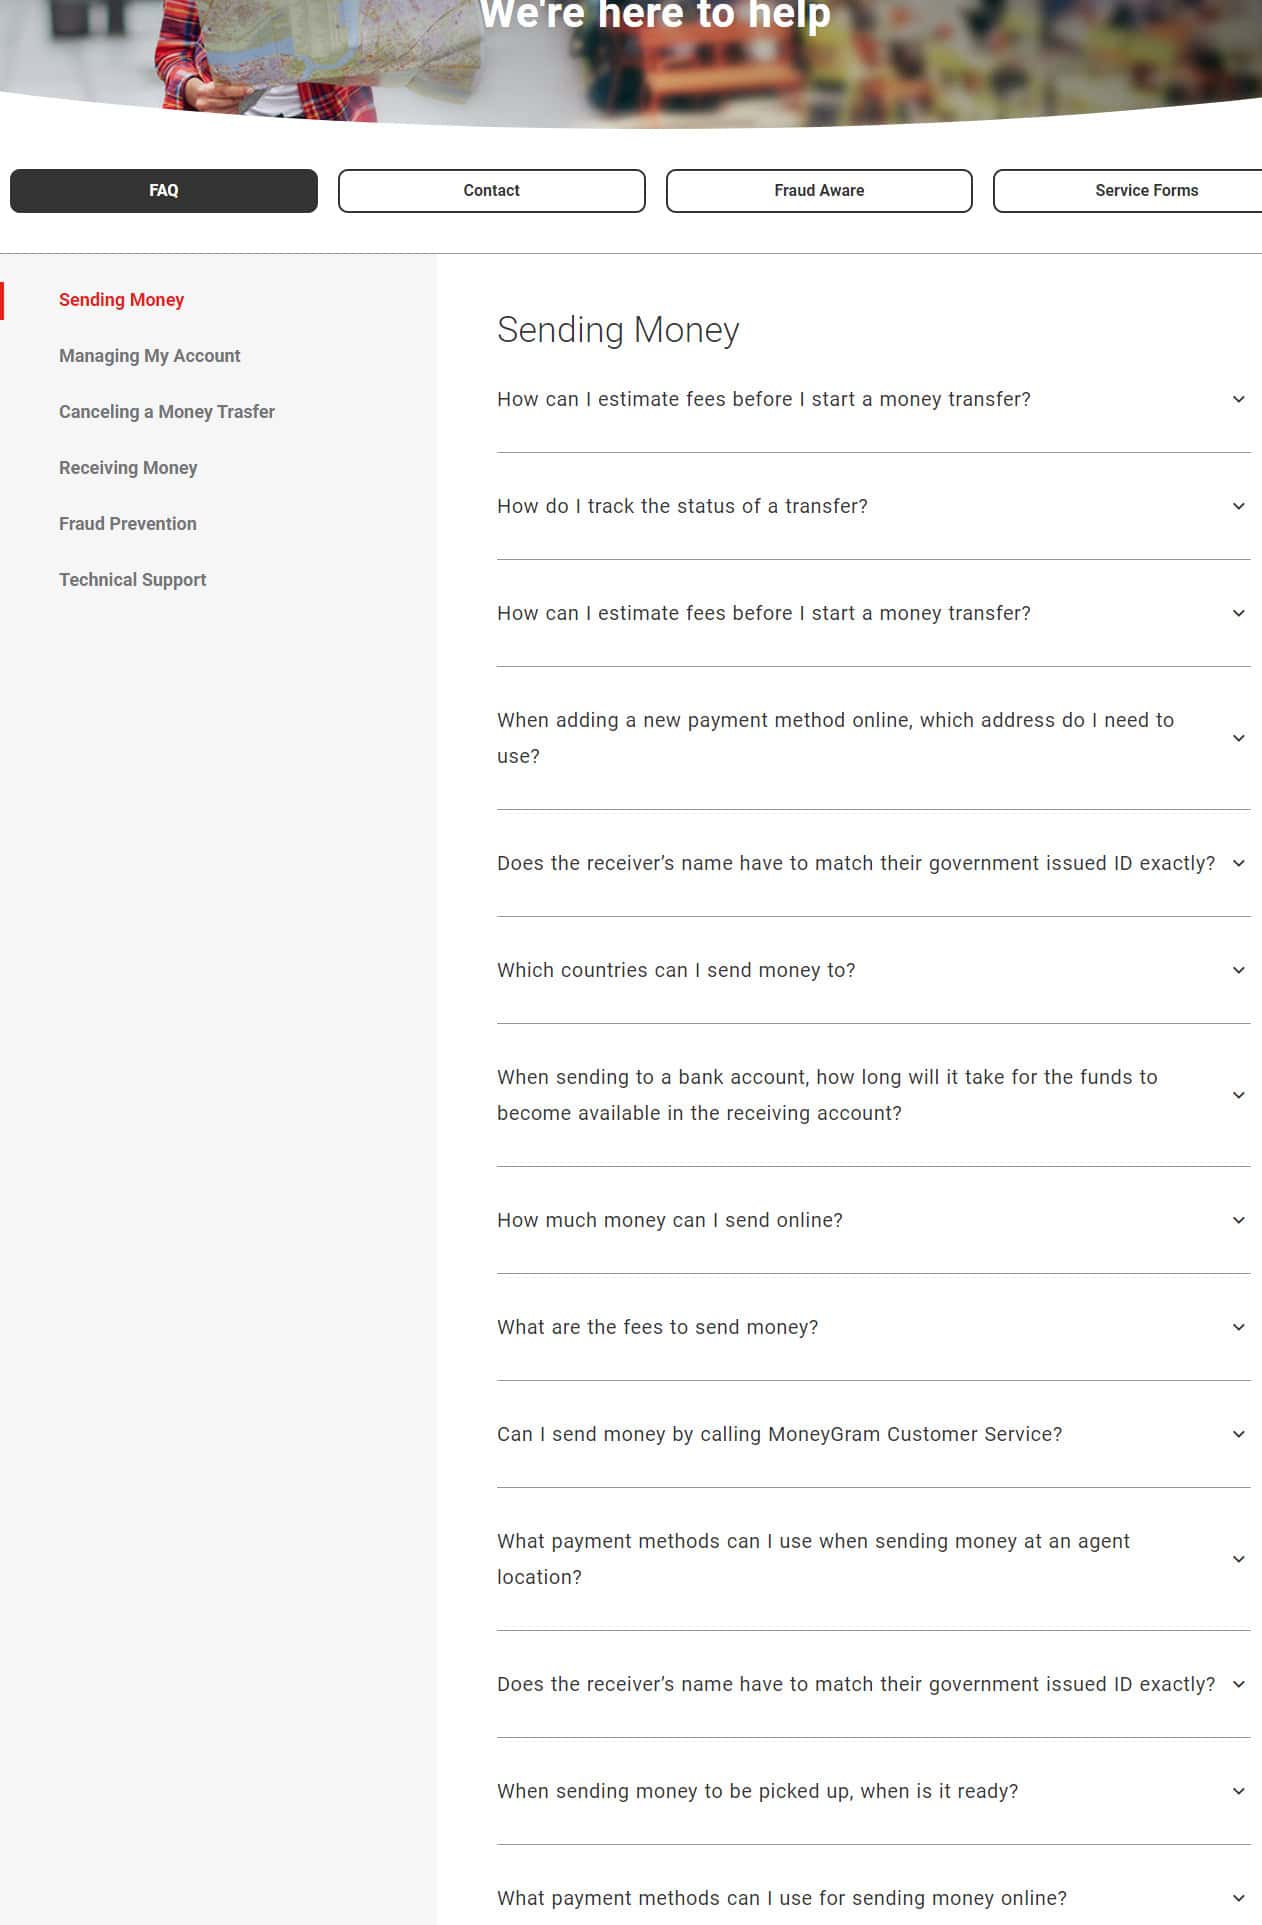Expand 'When sending money to be picked up' question
This screenshot has height=1925, width=1262.
point(757,1791)
